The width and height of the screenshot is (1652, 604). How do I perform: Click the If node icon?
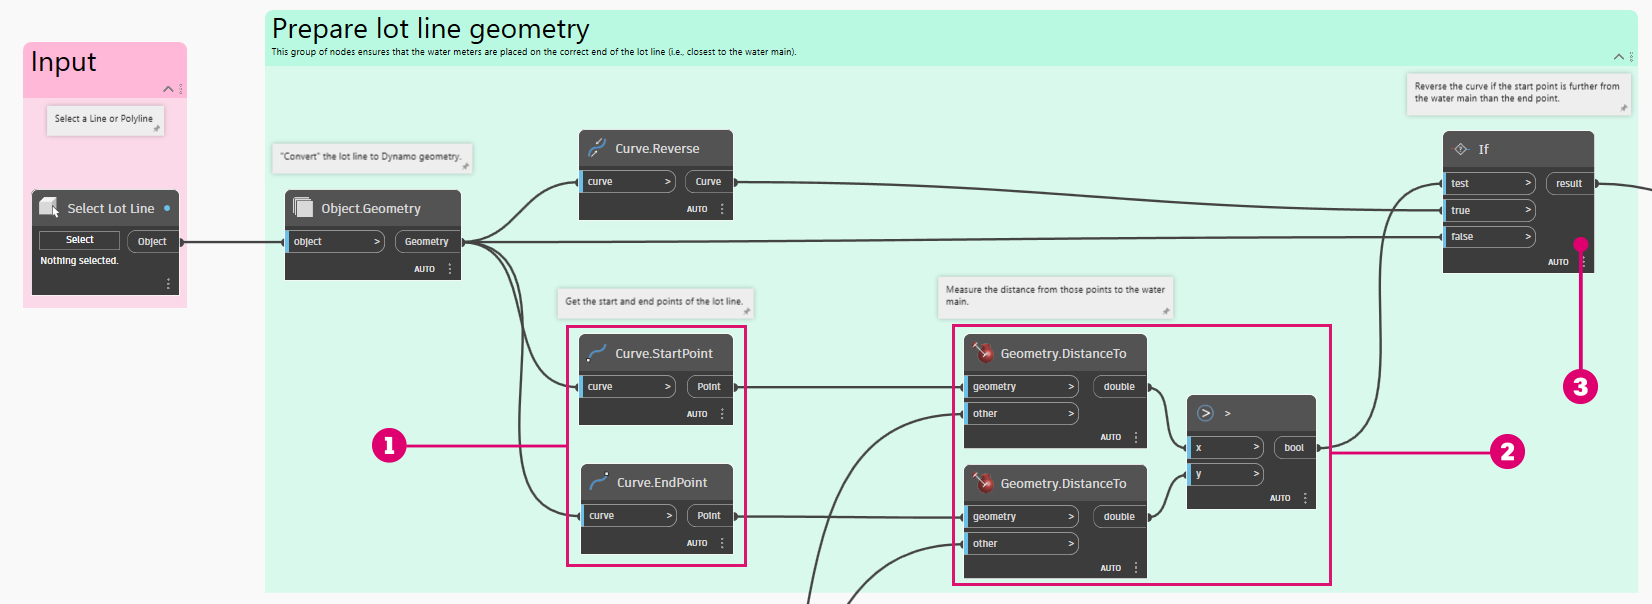pyautogui.click(x=1461, y=149)
